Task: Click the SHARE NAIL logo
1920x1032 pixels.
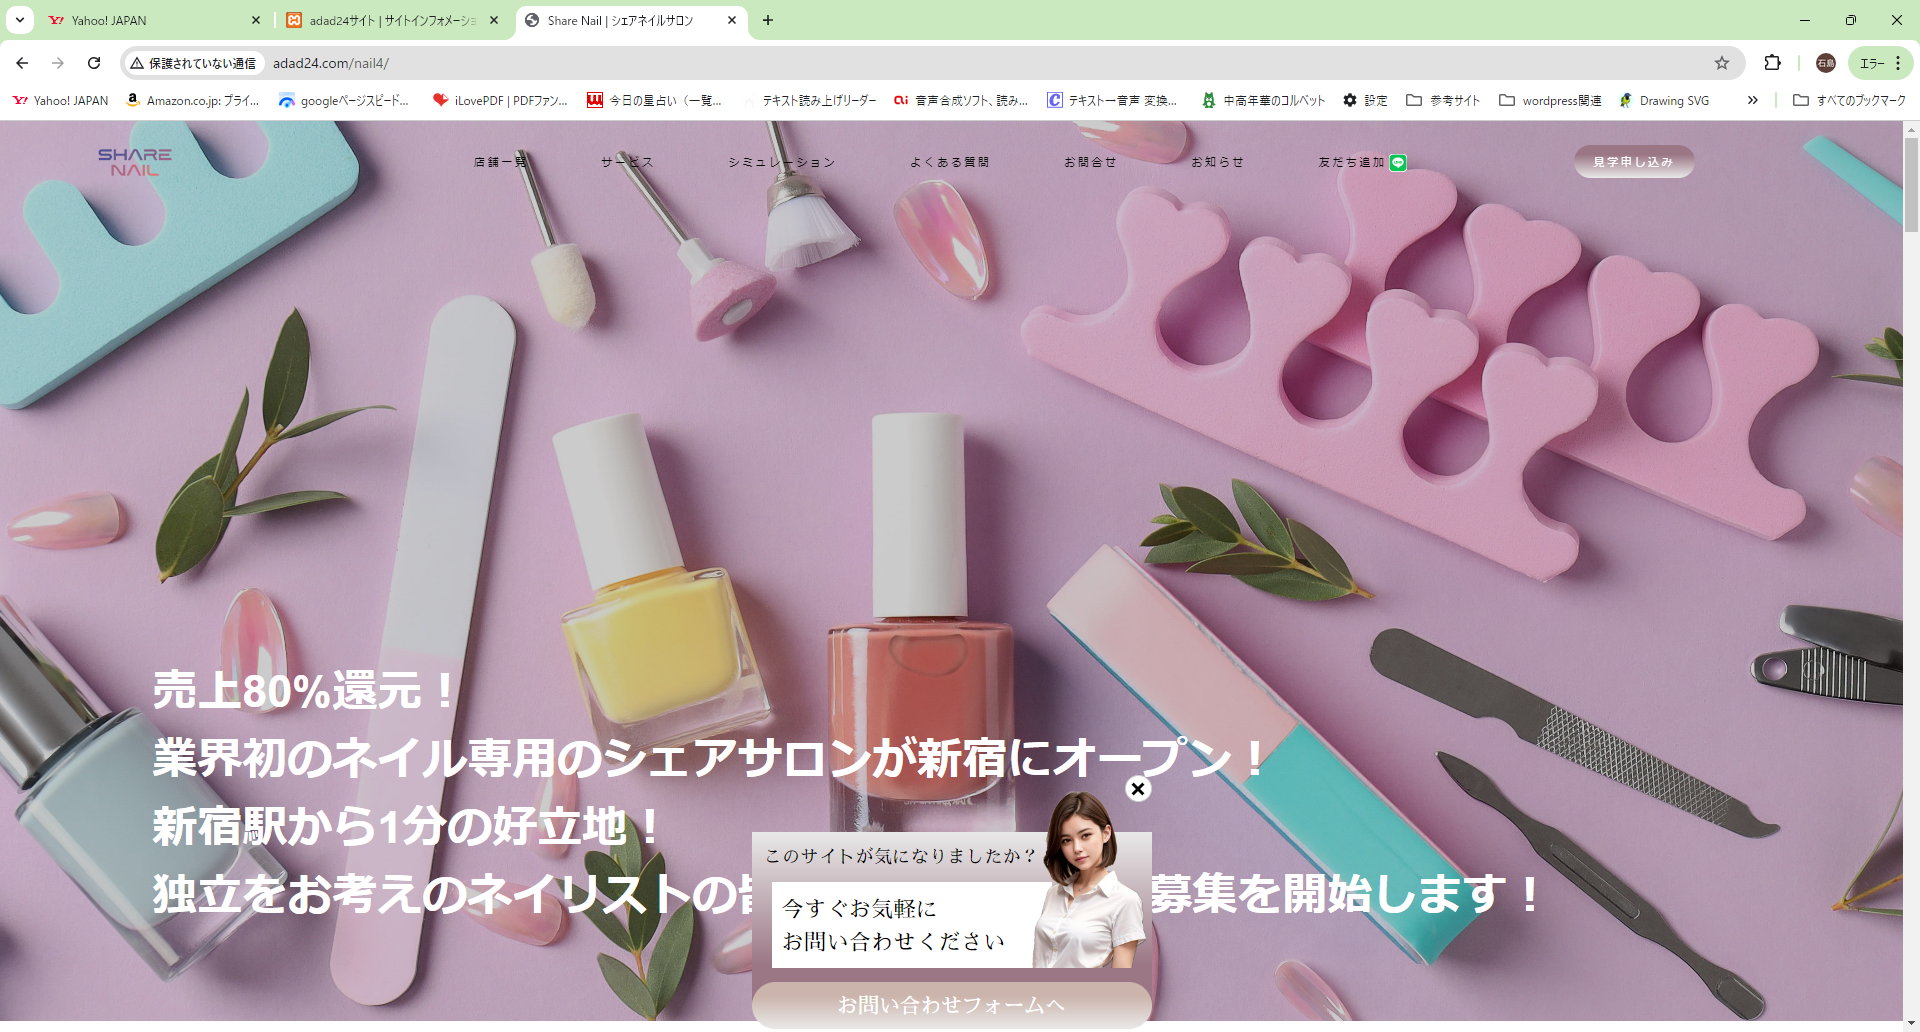Action: [135, 162]
